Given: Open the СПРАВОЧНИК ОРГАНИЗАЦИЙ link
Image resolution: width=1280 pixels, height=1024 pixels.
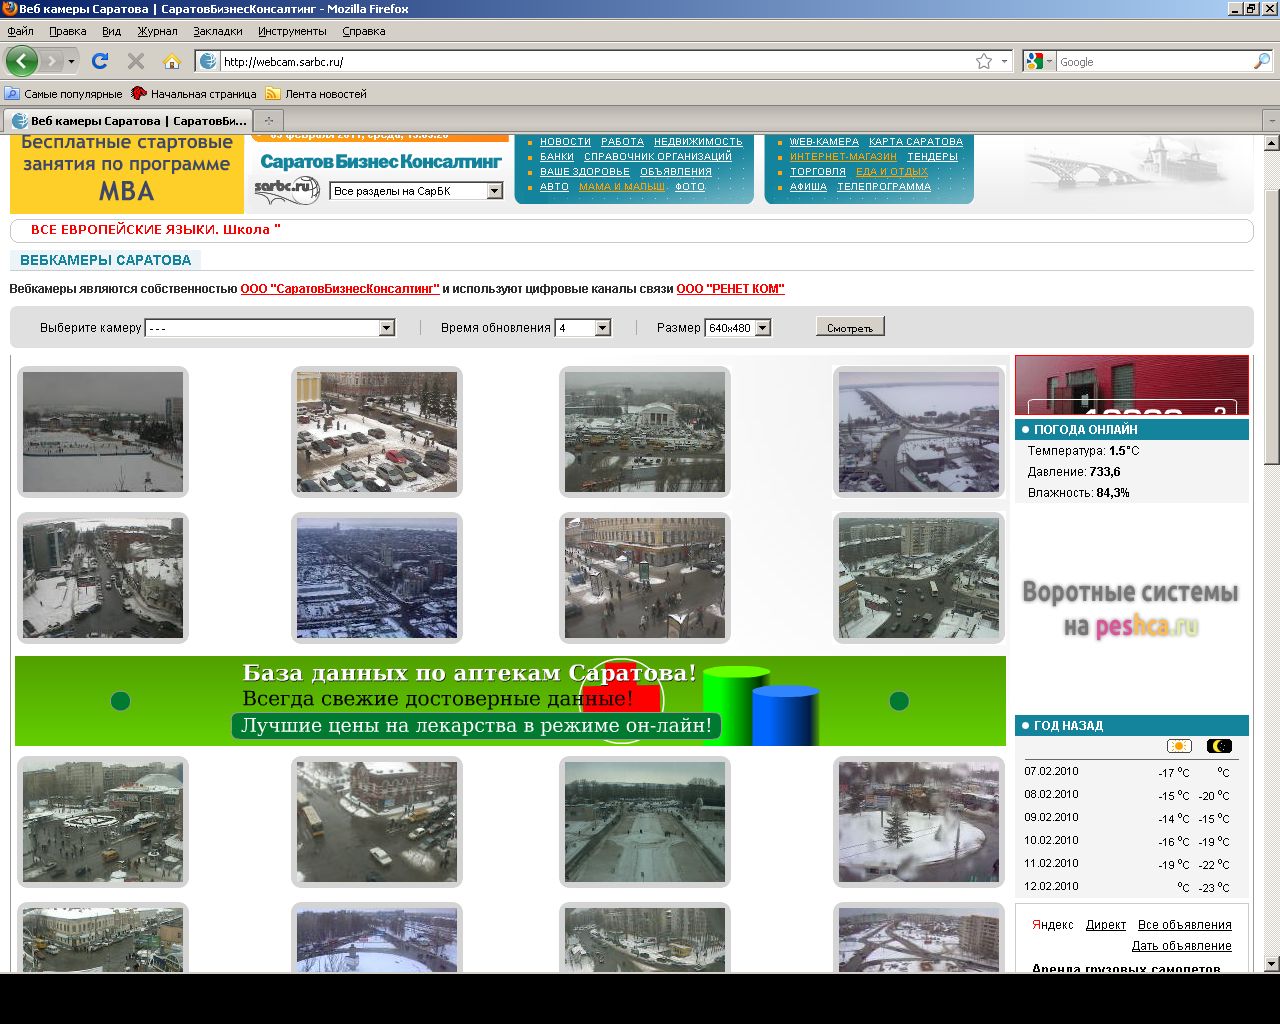Looking at the screenshot, I should point(658,157).
